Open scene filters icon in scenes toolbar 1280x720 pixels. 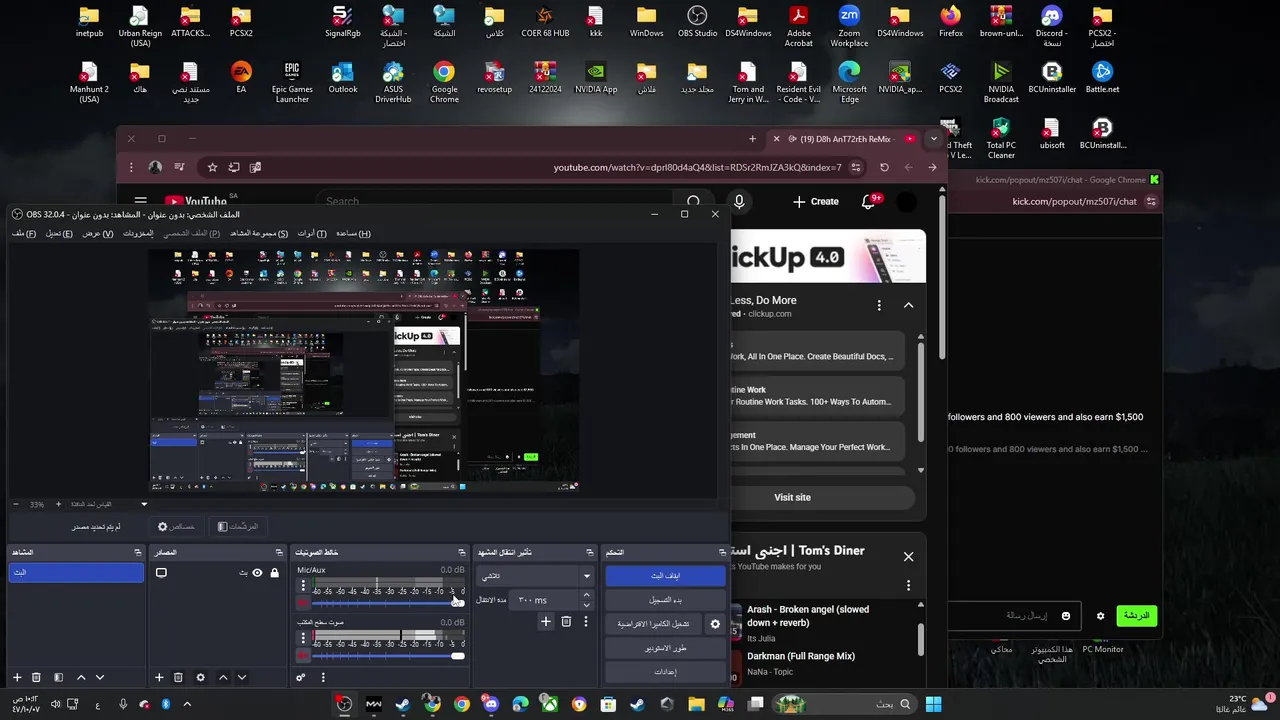[58, 677]
